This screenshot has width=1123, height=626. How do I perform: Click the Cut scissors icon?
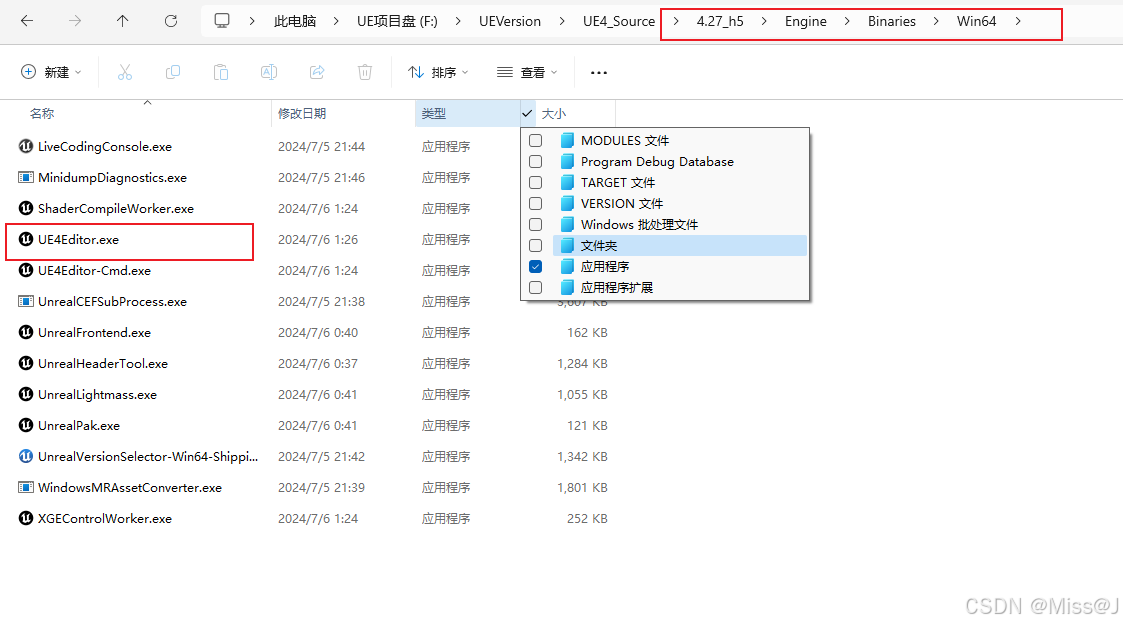125,72
